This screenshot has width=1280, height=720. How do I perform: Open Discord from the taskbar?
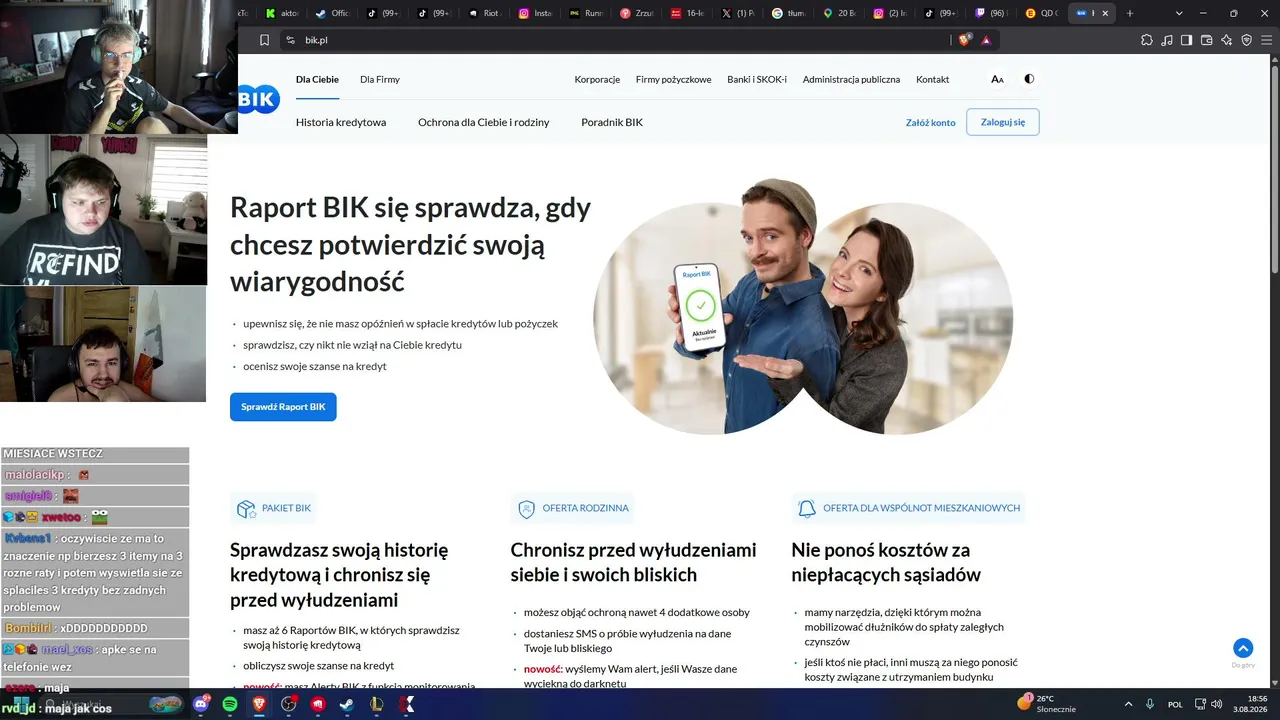201,704
